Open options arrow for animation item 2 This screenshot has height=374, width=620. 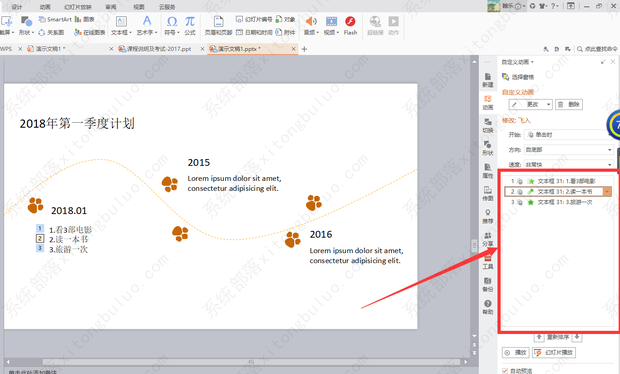[x=607, y=191]
